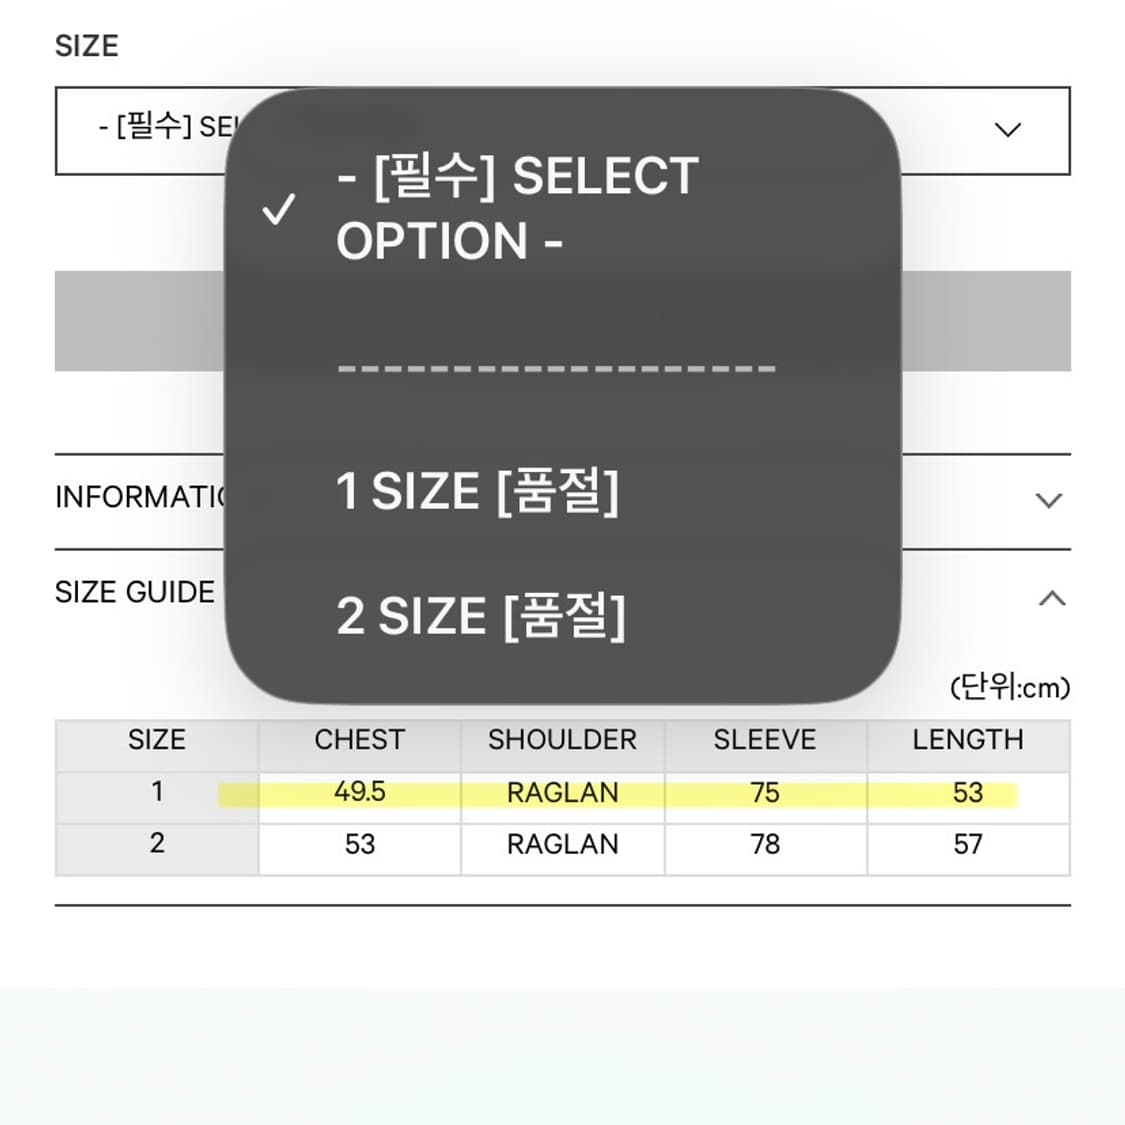The image size is (1125, 1125).
Task: Click the length value 53 cell
Action: (x=968, y=792)
